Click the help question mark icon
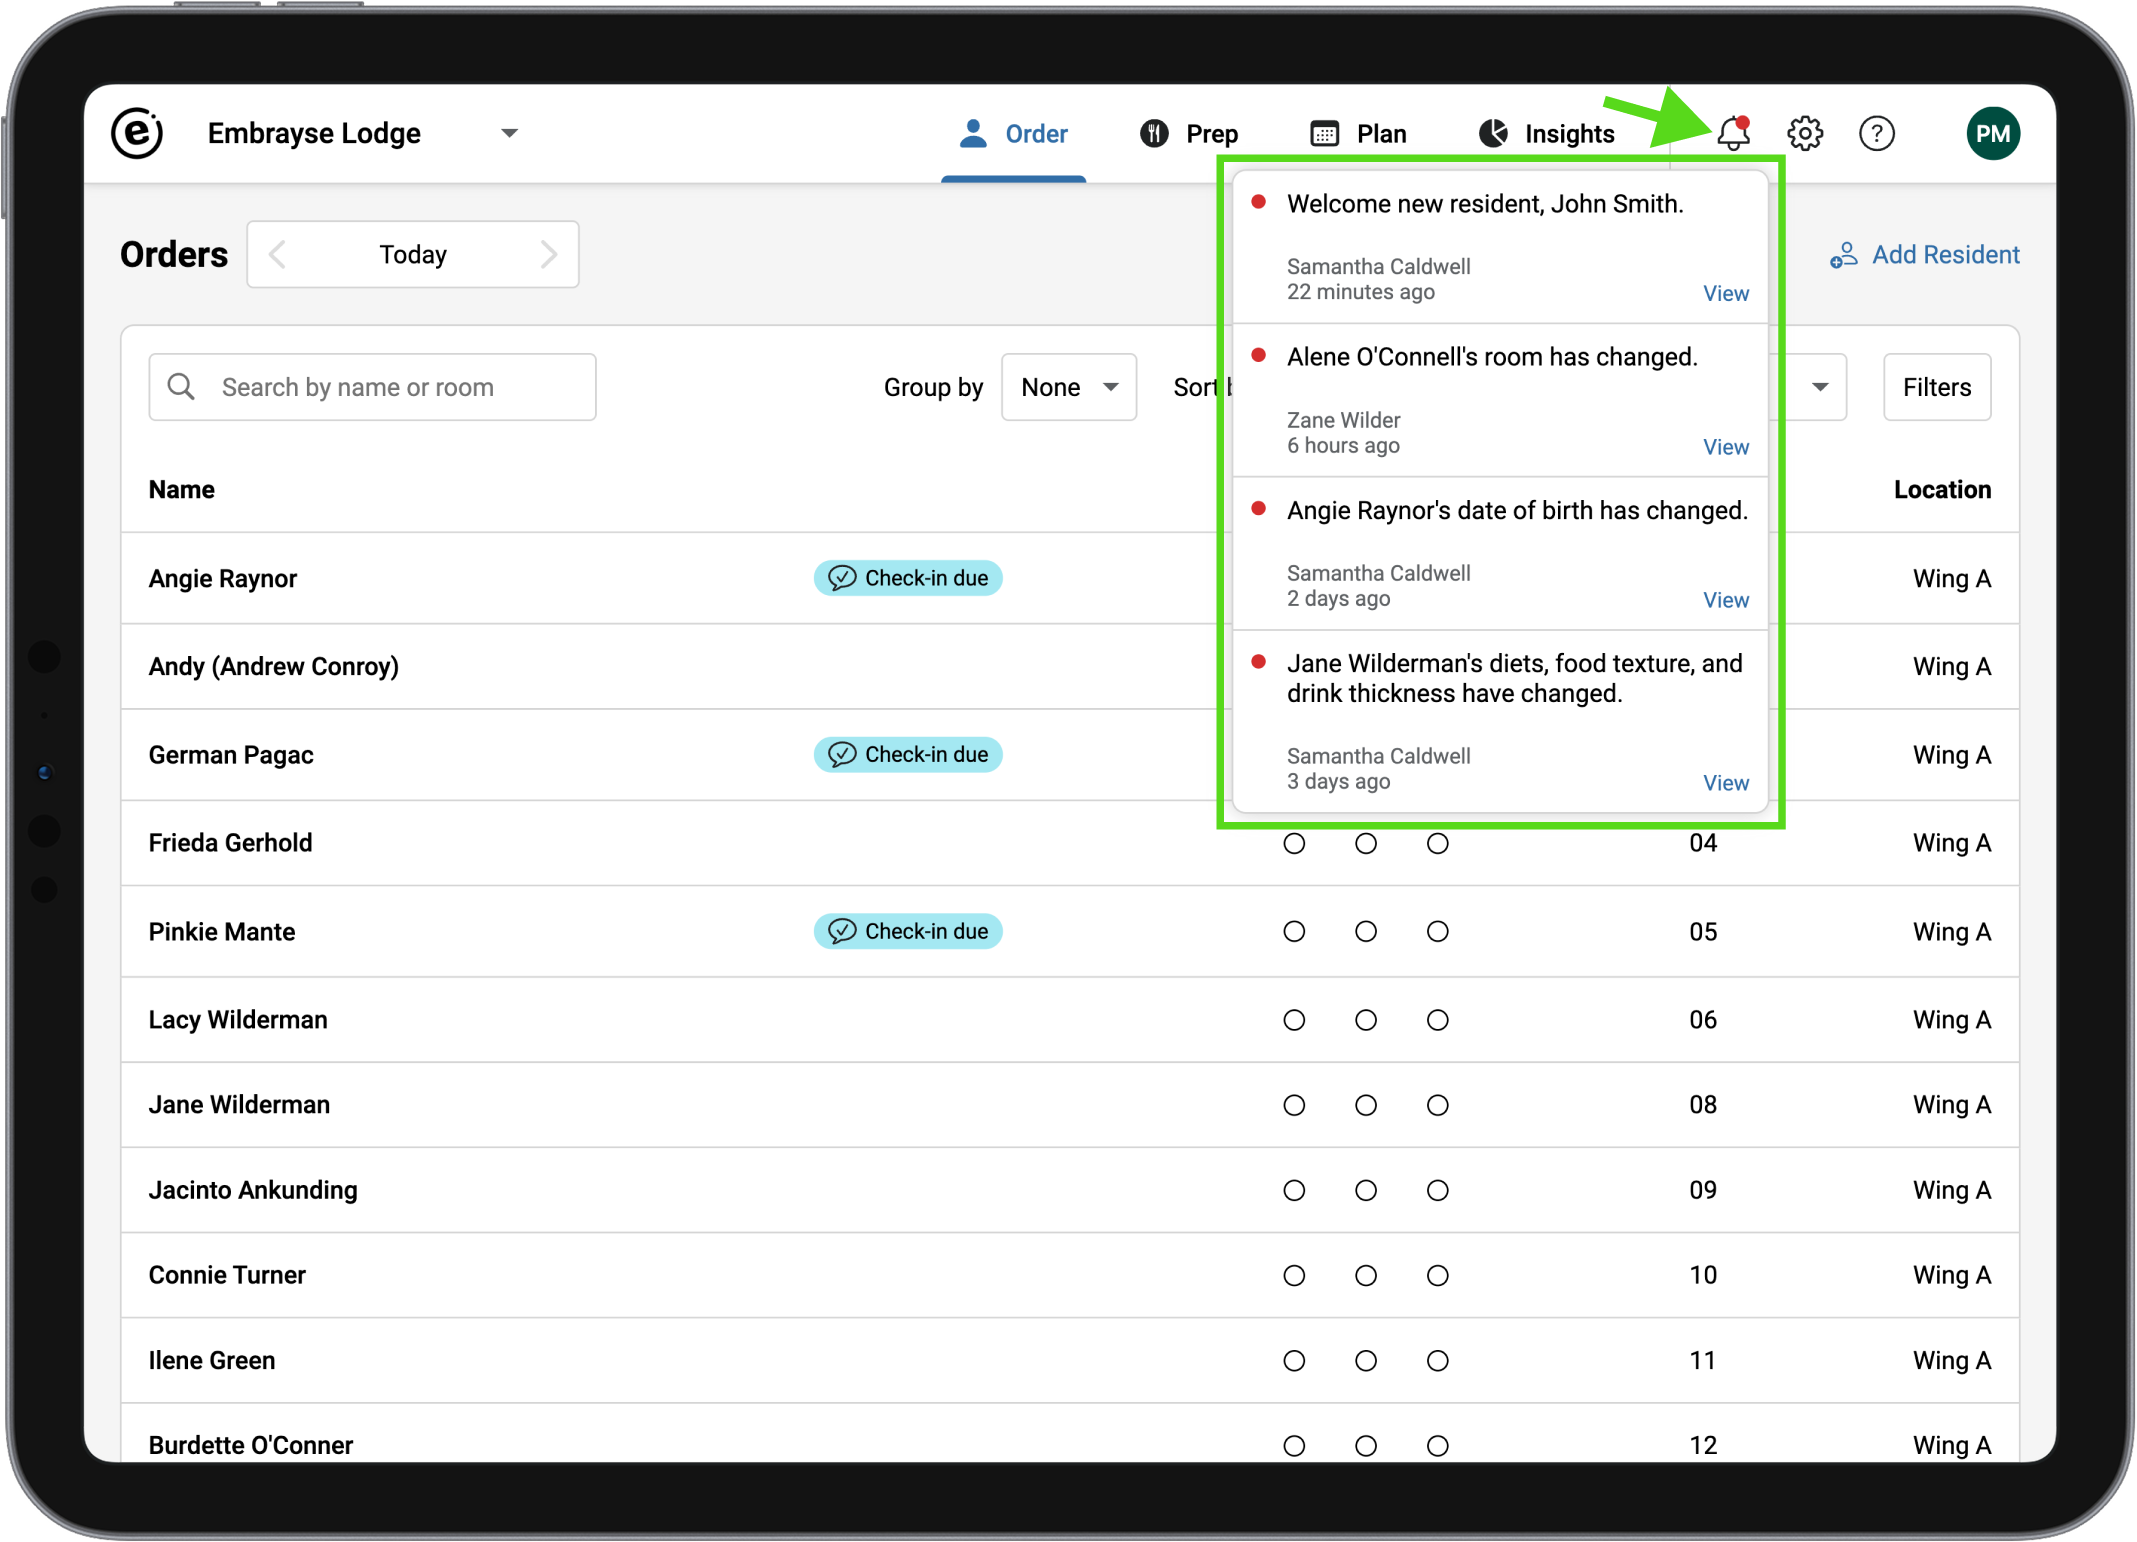The width and height of the screenshot is (2137, 1542). (1876, 133)
